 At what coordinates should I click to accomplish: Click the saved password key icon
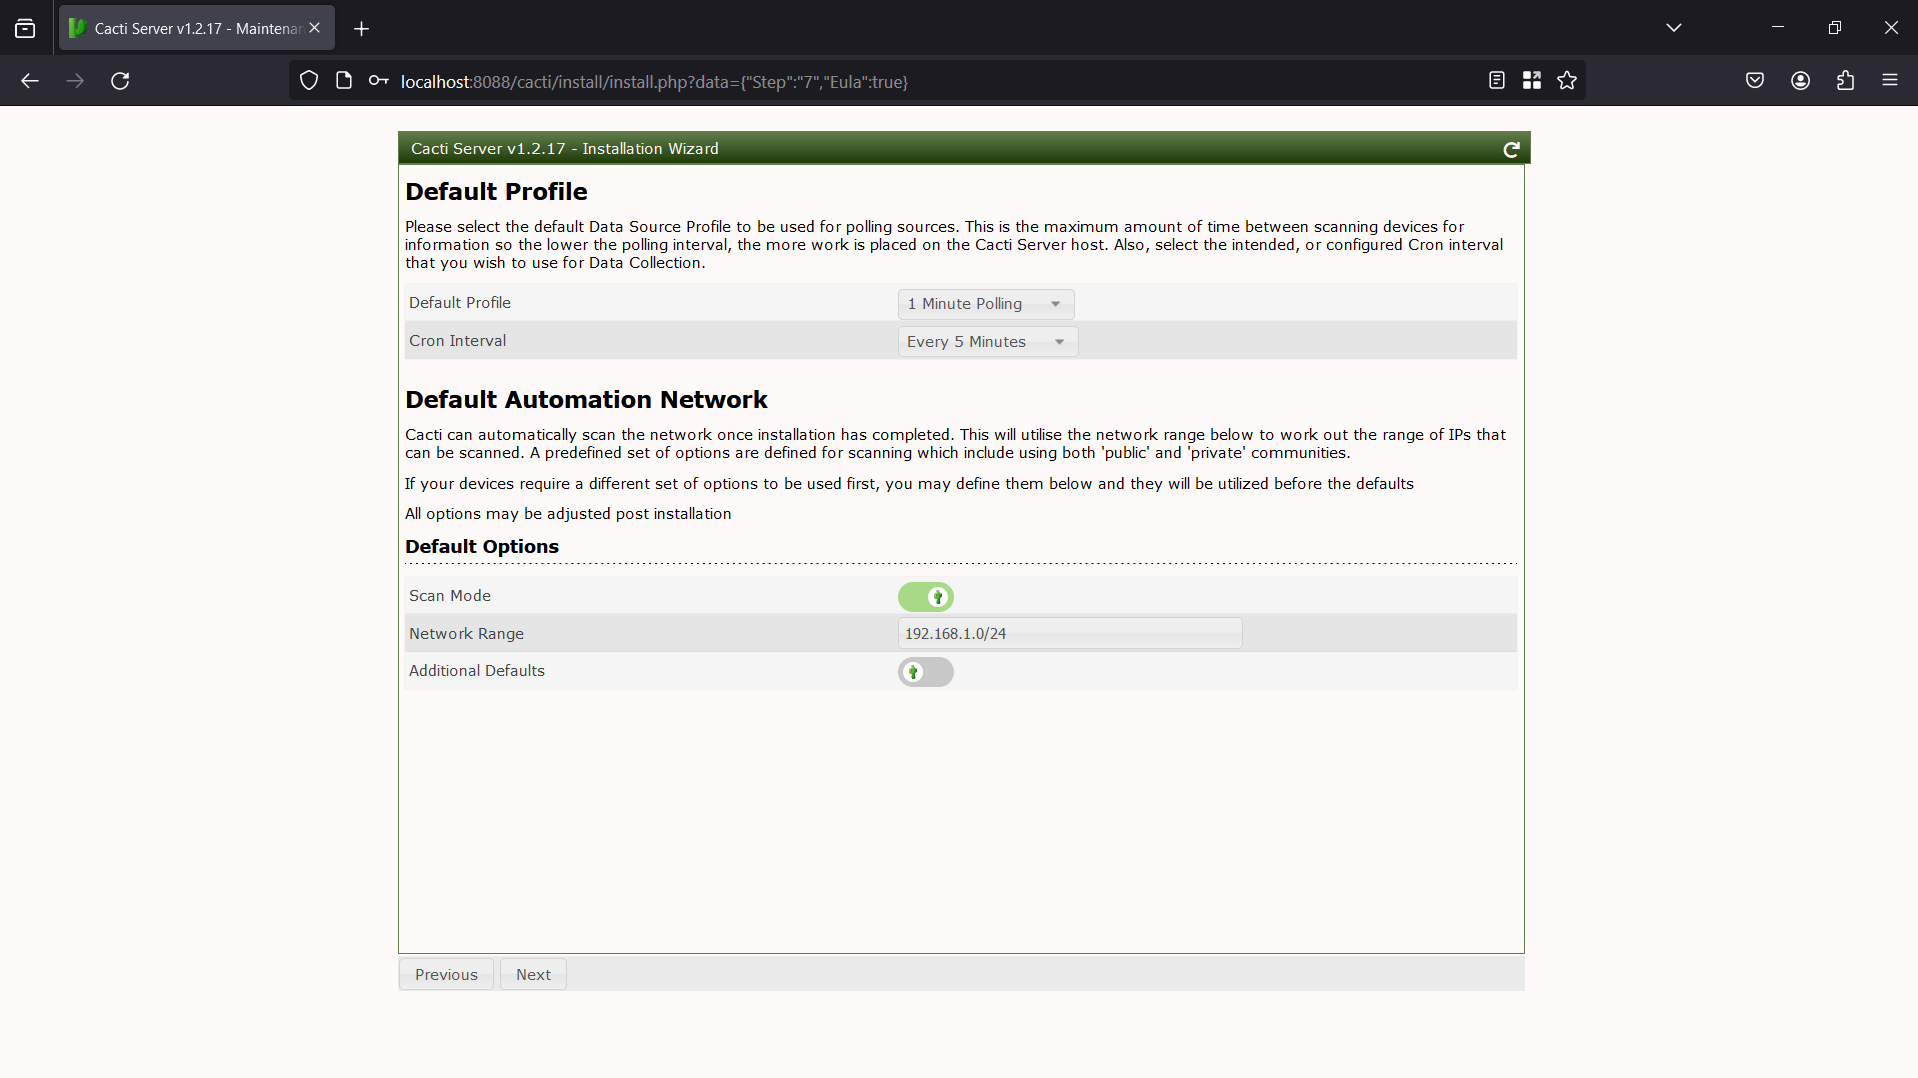pos(378,81)
